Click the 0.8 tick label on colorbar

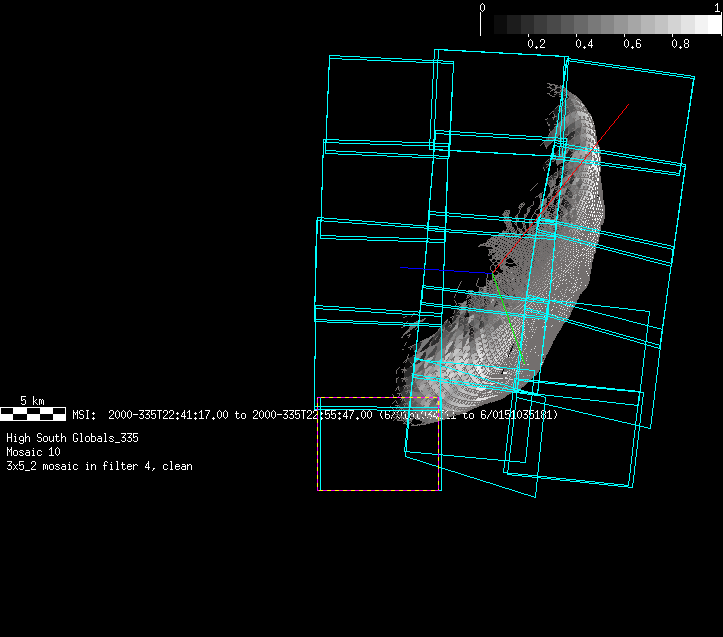pos(680,44)
